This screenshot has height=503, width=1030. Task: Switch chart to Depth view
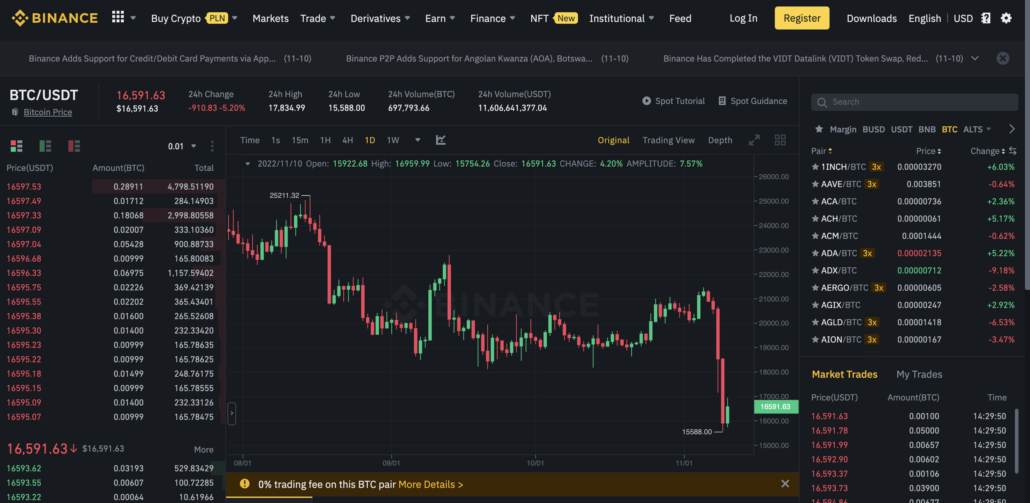pos(720,140)
